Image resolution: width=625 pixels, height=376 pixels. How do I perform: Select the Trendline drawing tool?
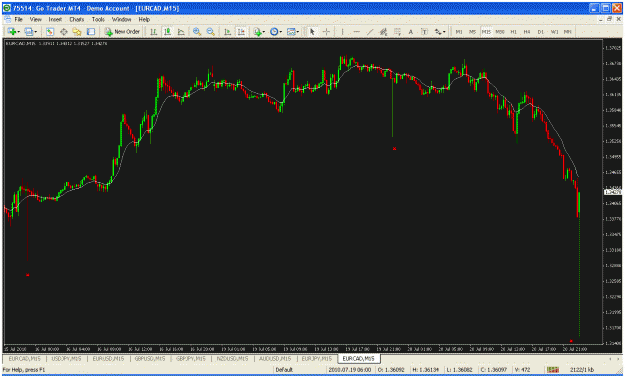tap(370, 31)
